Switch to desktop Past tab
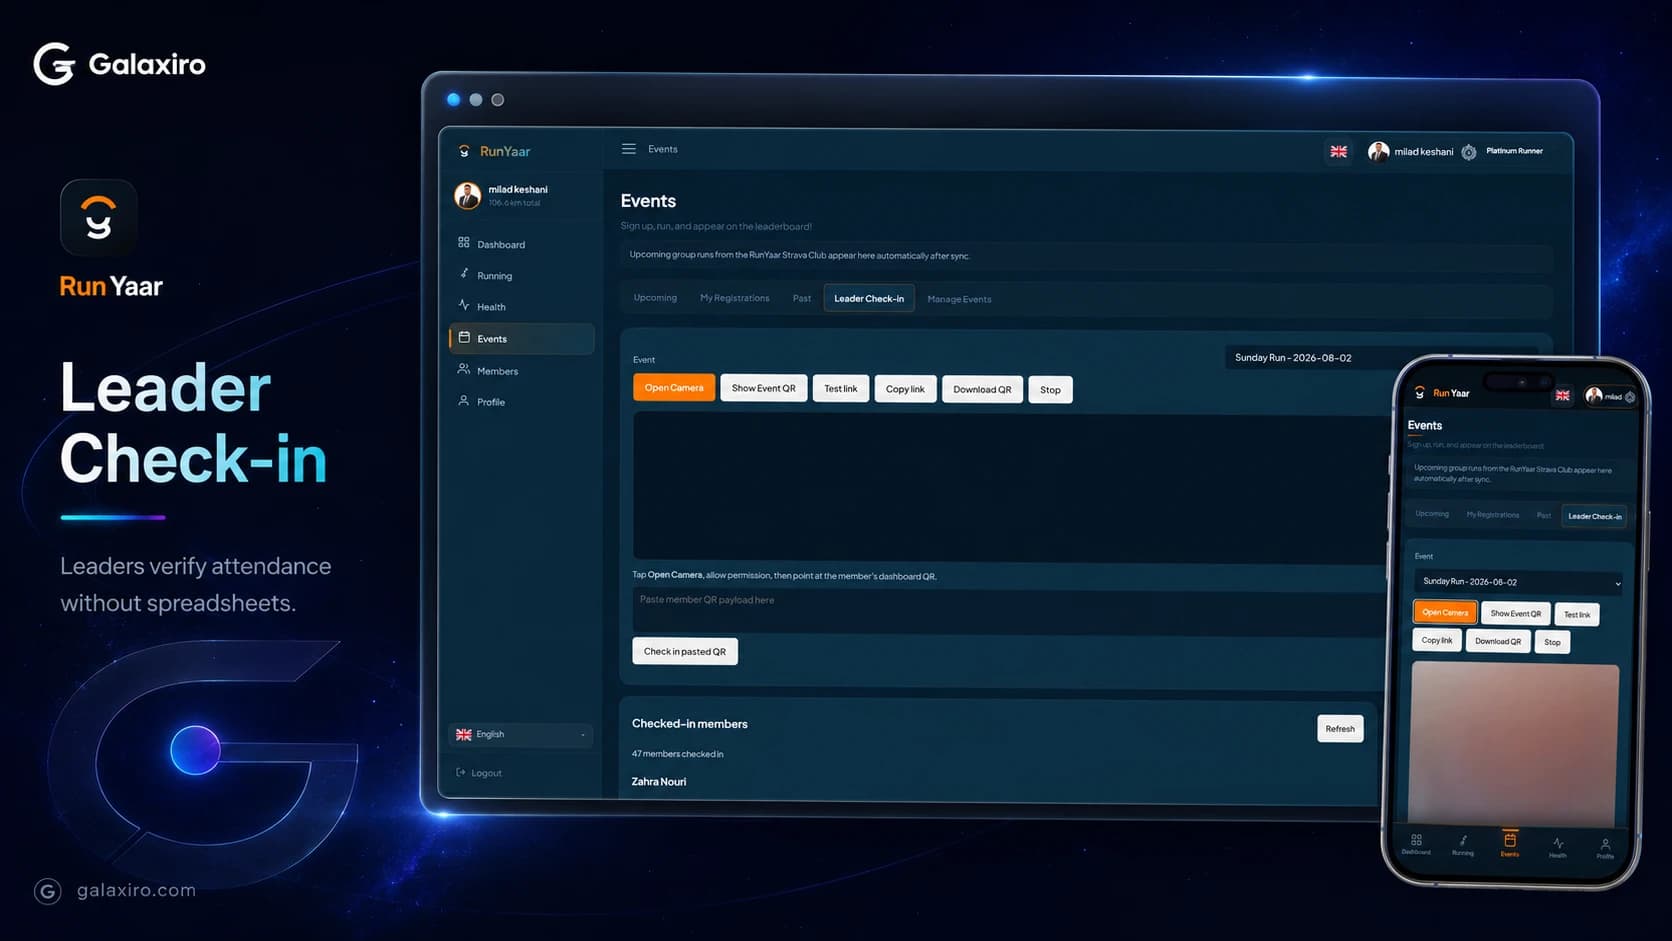Viewport: 1672px width, 941px height. (802, 298)
